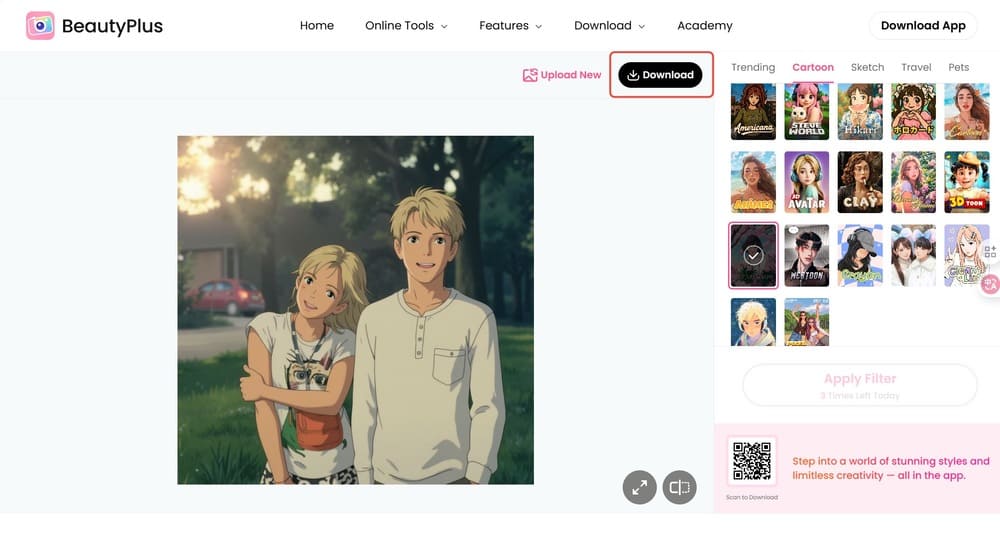
Task: Open the Pets filter tab
Action: click(x=959, y=67)
